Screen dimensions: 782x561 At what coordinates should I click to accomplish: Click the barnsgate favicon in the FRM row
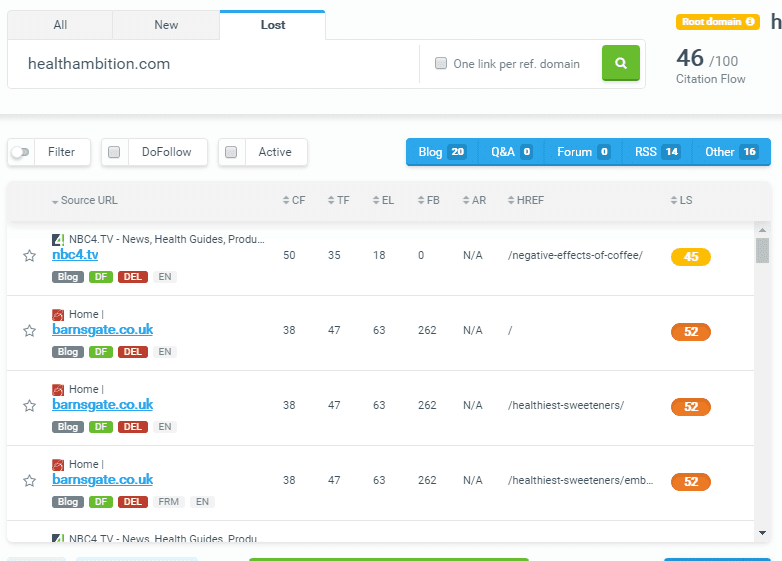click(x=58, y=465)
